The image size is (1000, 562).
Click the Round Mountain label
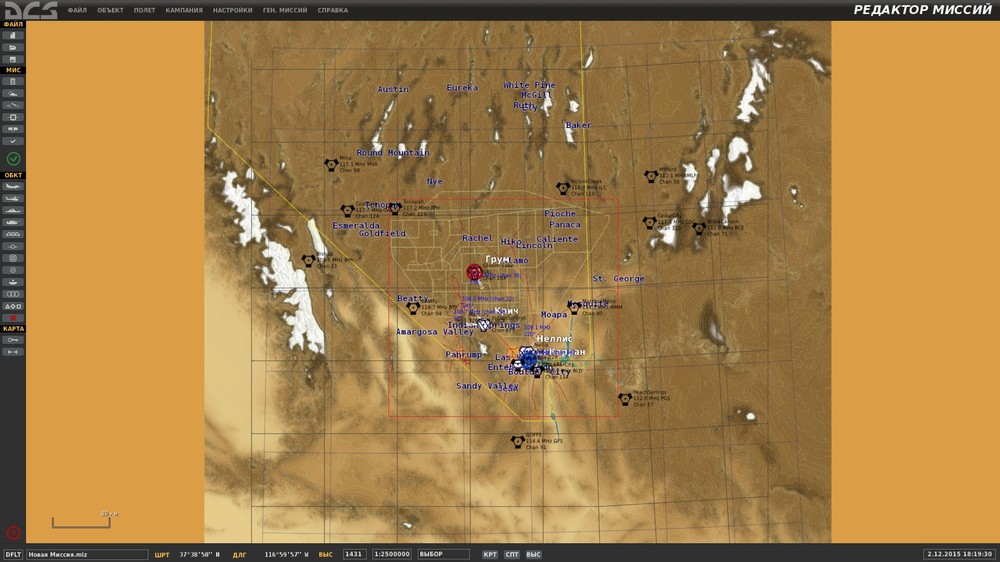[393, 152]
